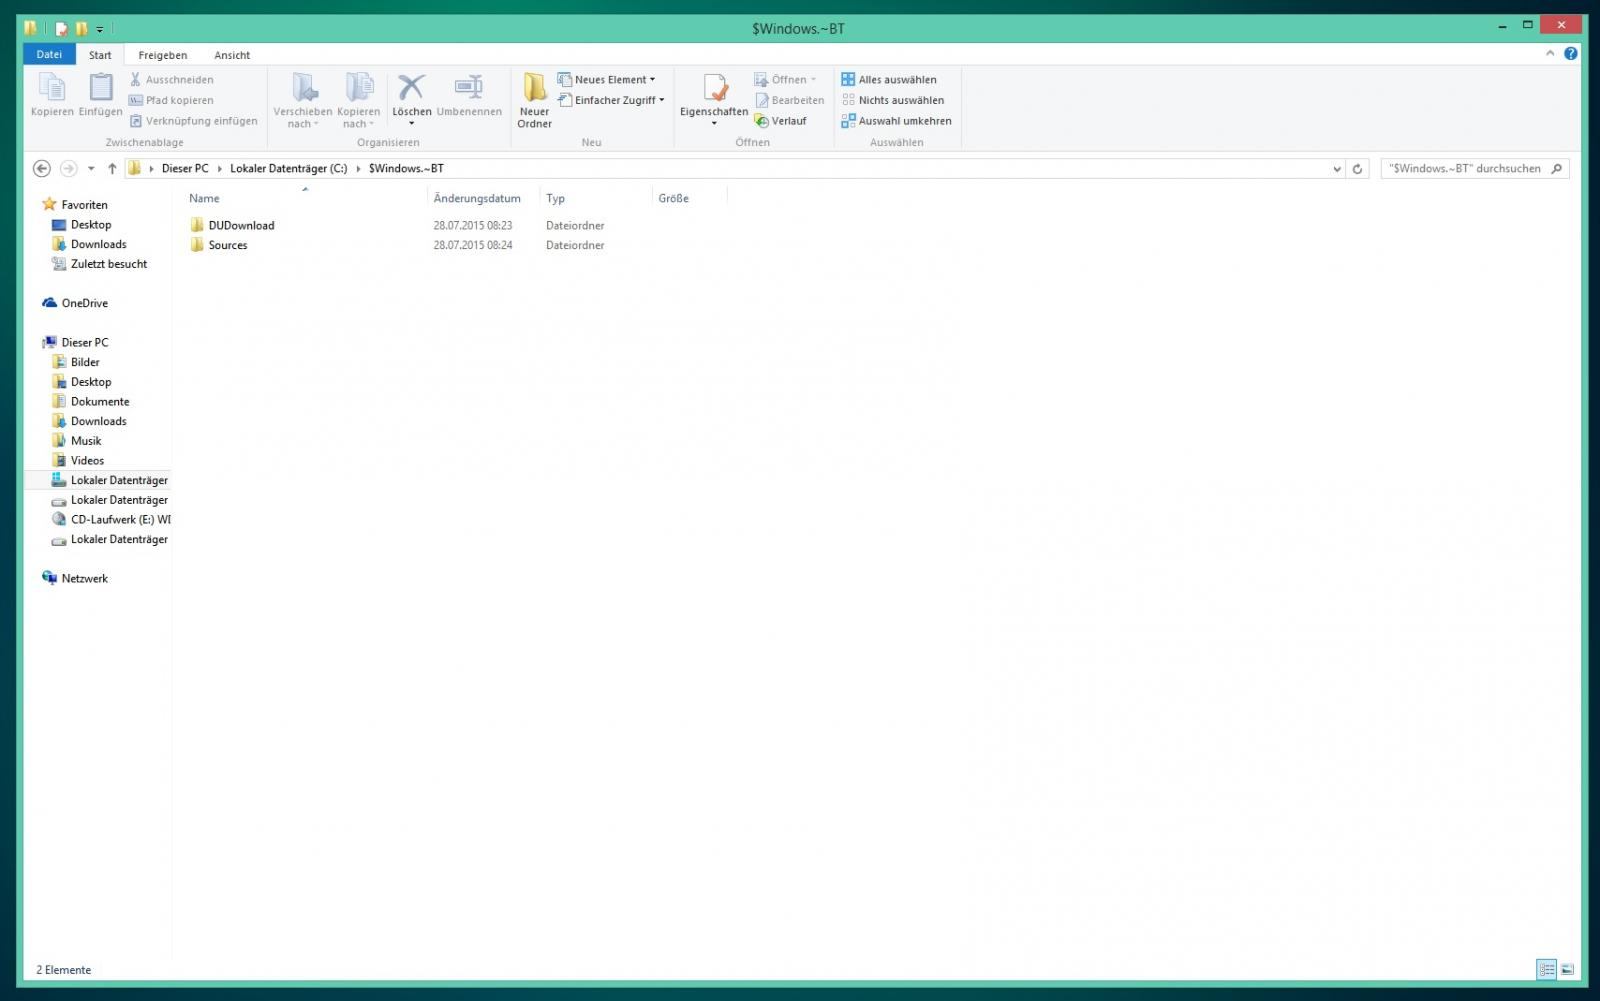Open recent locations dropdown arrow

(x=91, y=168)
